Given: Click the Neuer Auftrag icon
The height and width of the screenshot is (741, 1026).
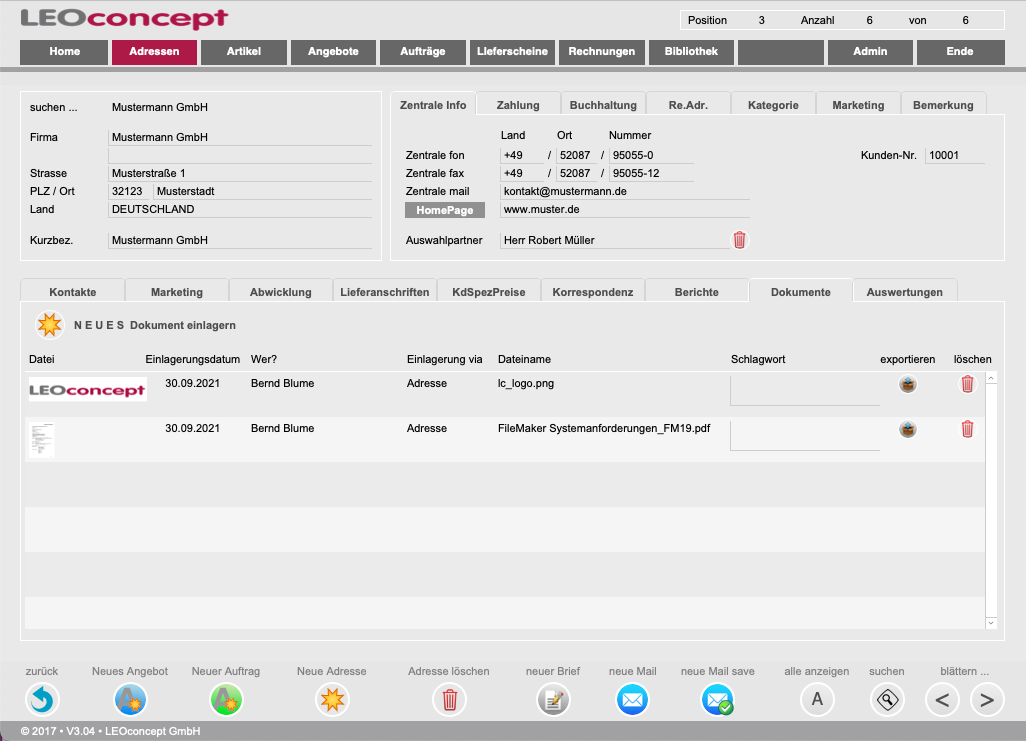Looking at the screenshot, I should 226,700.
